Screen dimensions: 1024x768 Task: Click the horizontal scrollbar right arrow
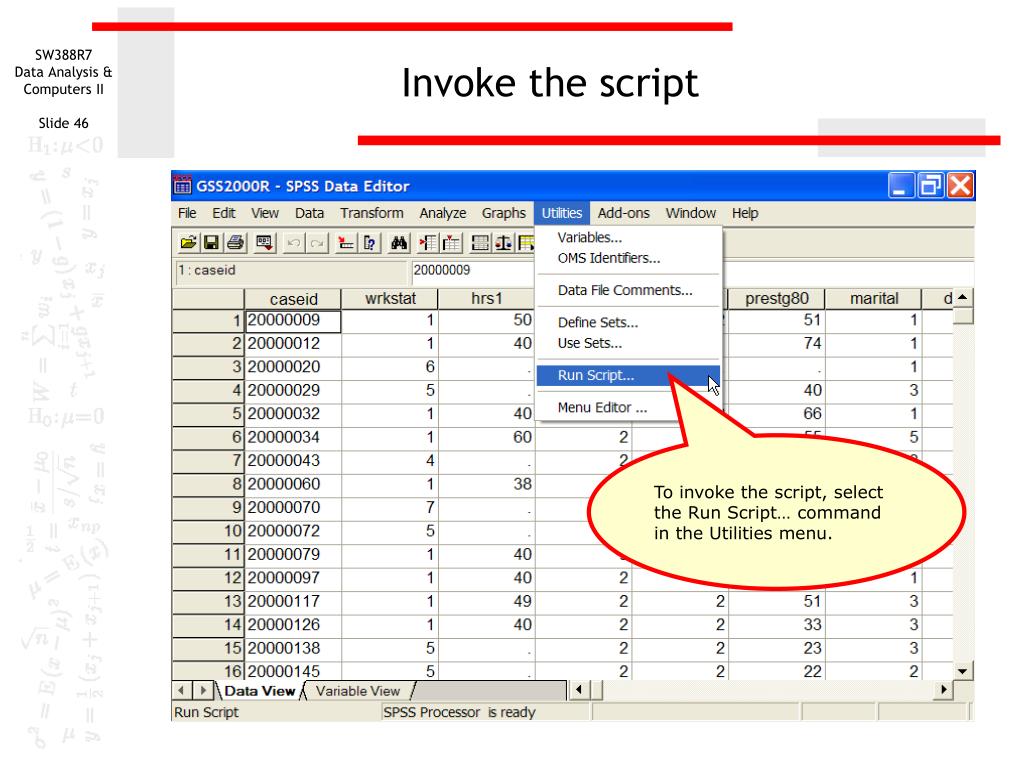point(944,690)
